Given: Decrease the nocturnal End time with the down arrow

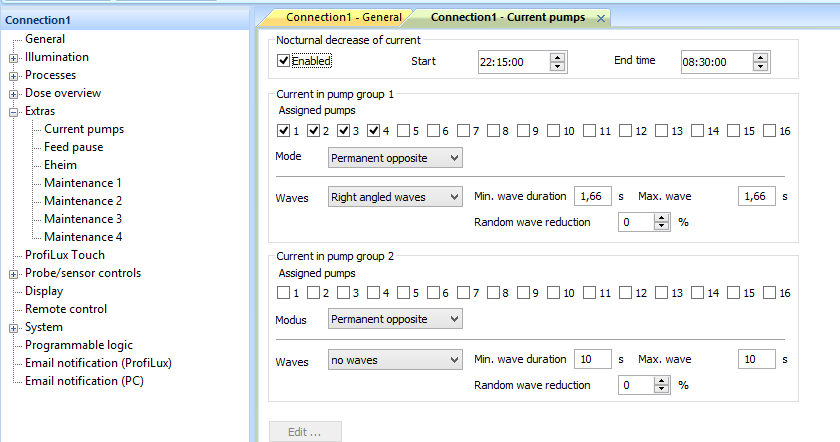Looking at the screenshot, I should click(761, 66).
